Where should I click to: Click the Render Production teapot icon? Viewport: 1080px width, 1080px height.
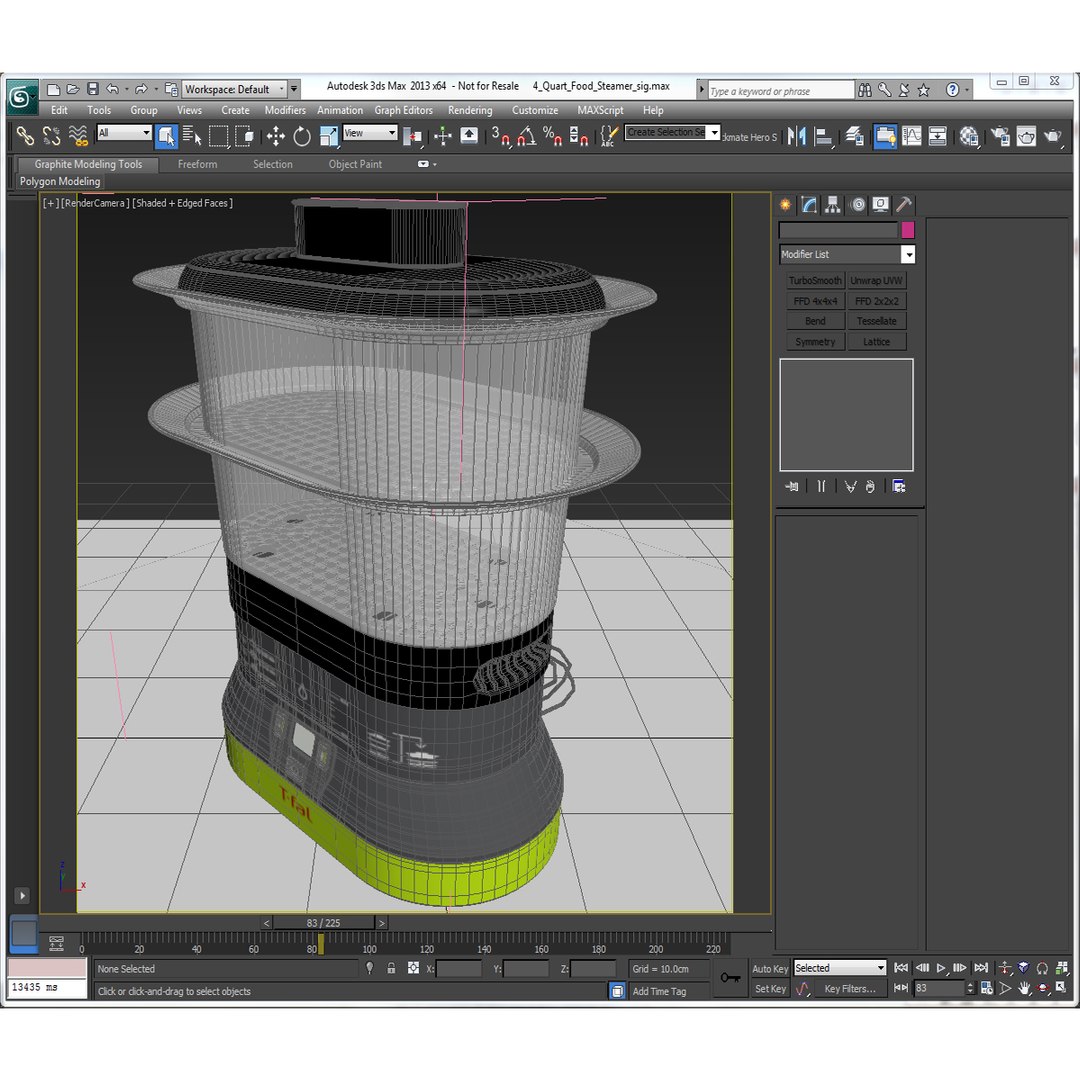pos(1052,136)
